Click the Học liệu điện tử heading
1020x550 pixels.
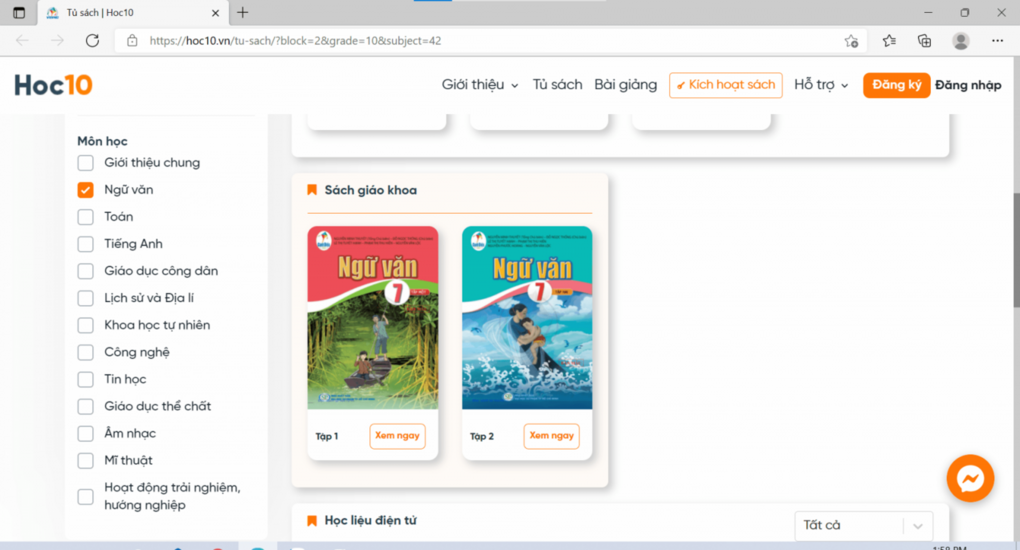coord(371,521)
